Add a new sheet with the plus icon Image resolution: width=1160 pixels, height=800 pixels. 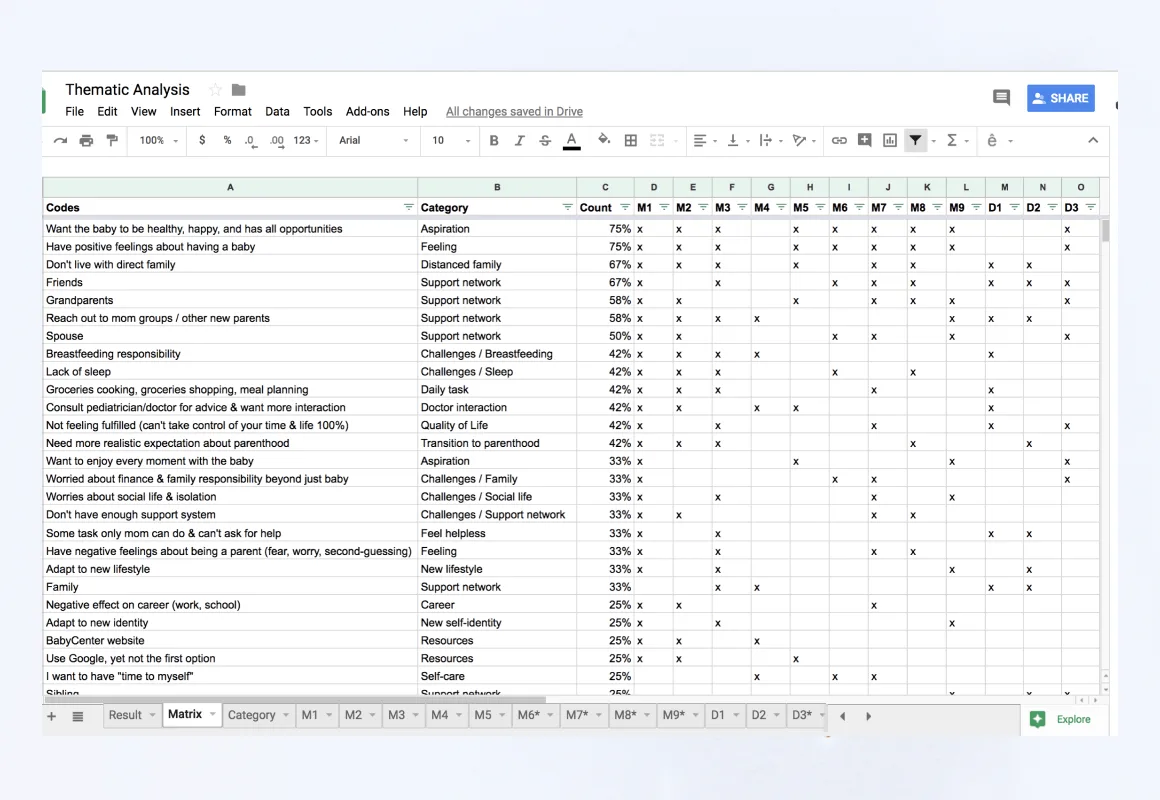(x=50, y=714)
